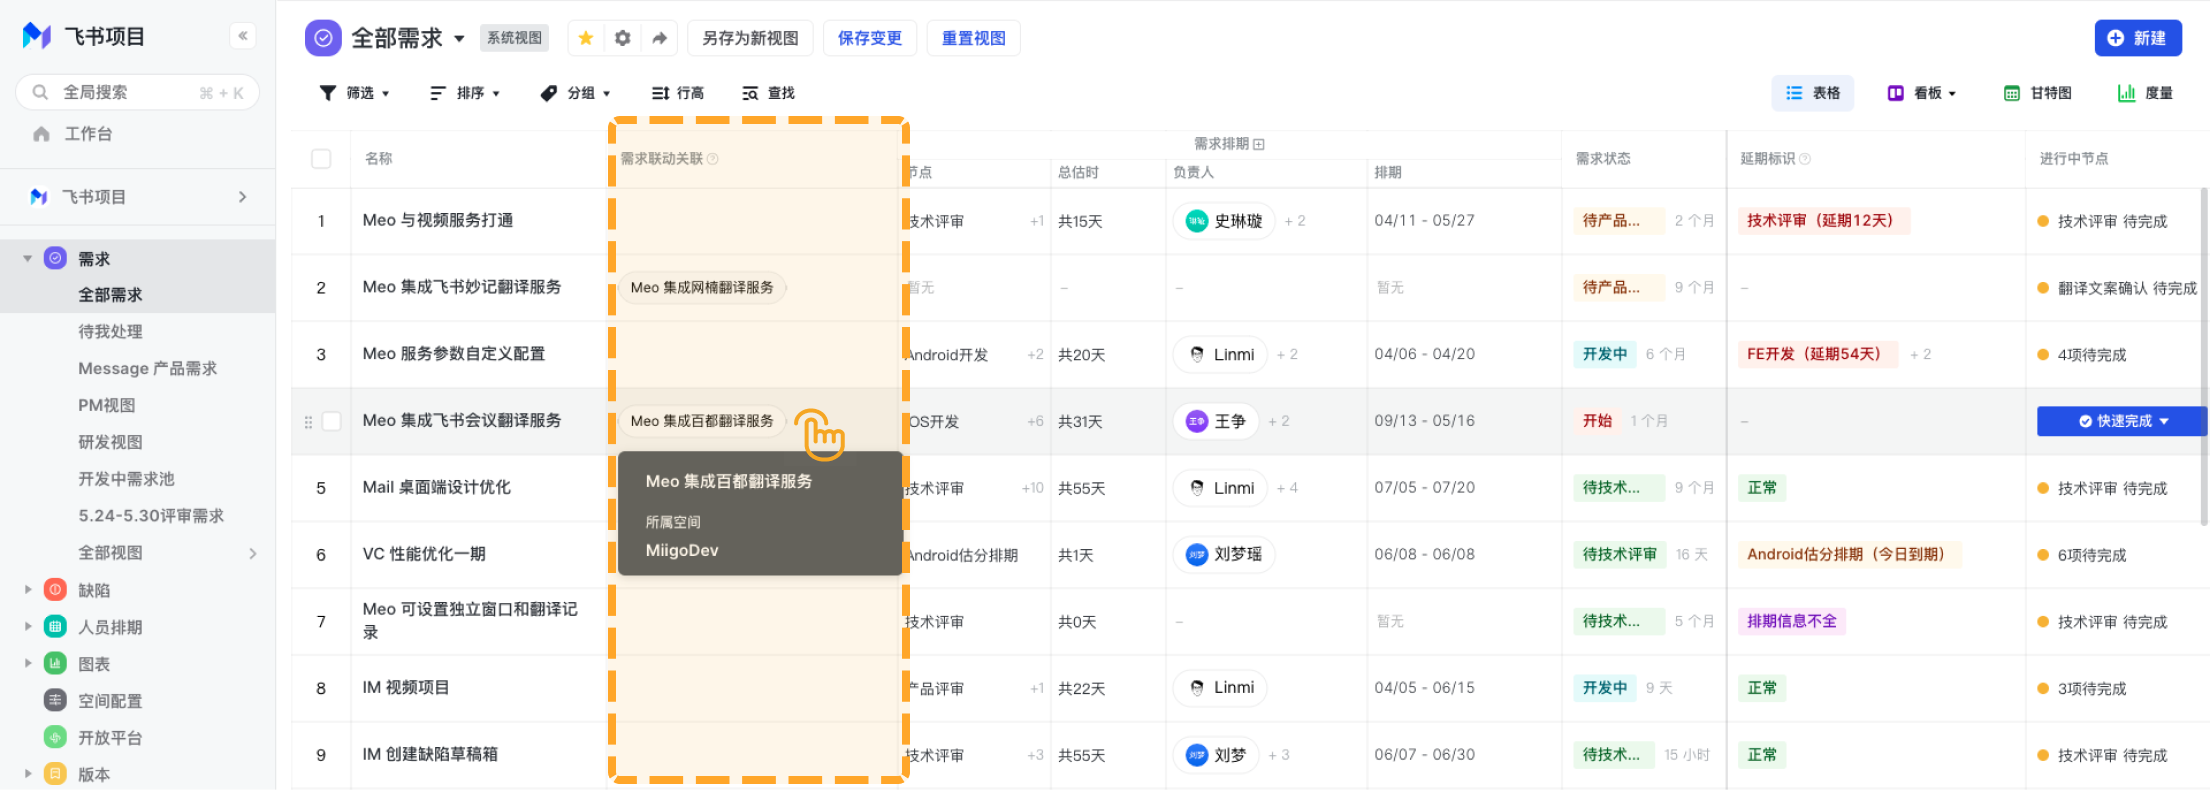Select 待我处理 in sidebar
2211x790 pixels.
coord(110,331)
